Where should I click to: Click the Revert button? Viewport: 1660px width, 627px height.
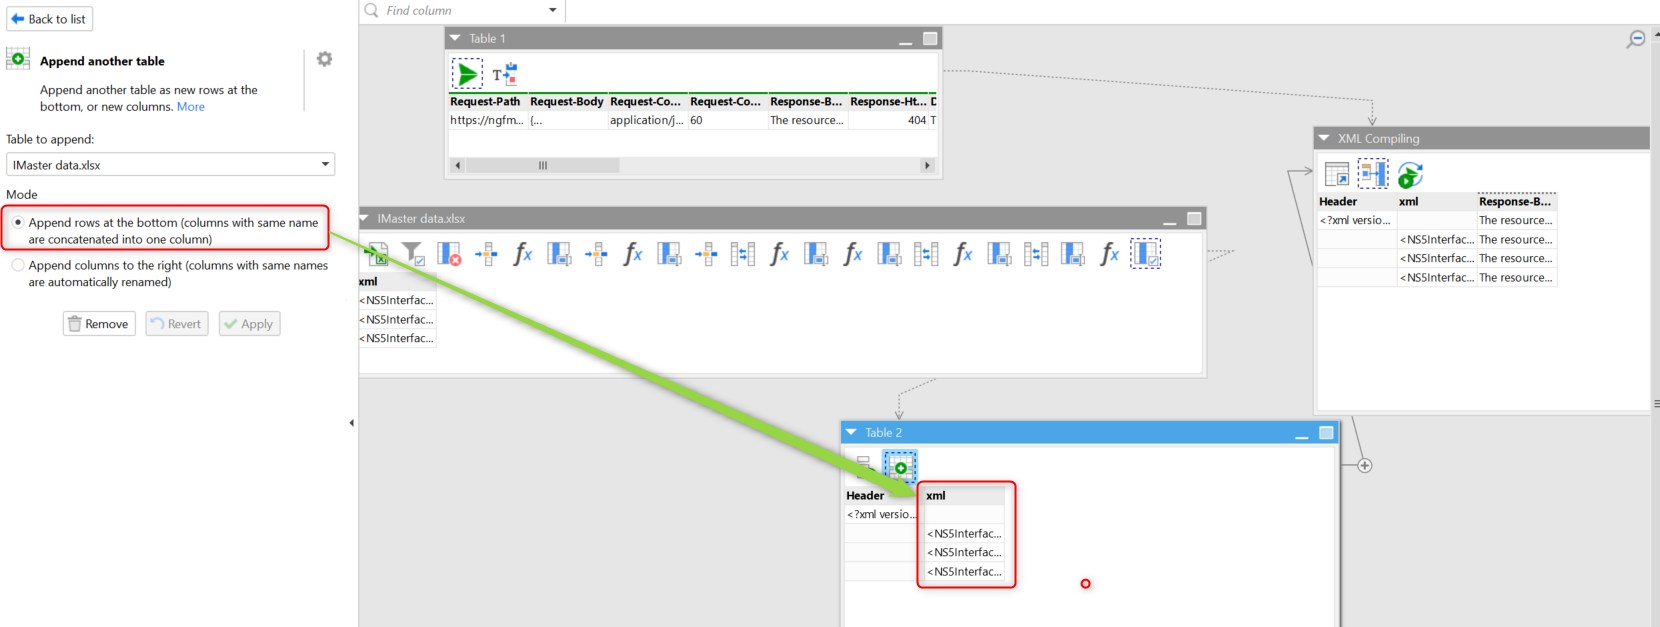(x=176, y=324)
